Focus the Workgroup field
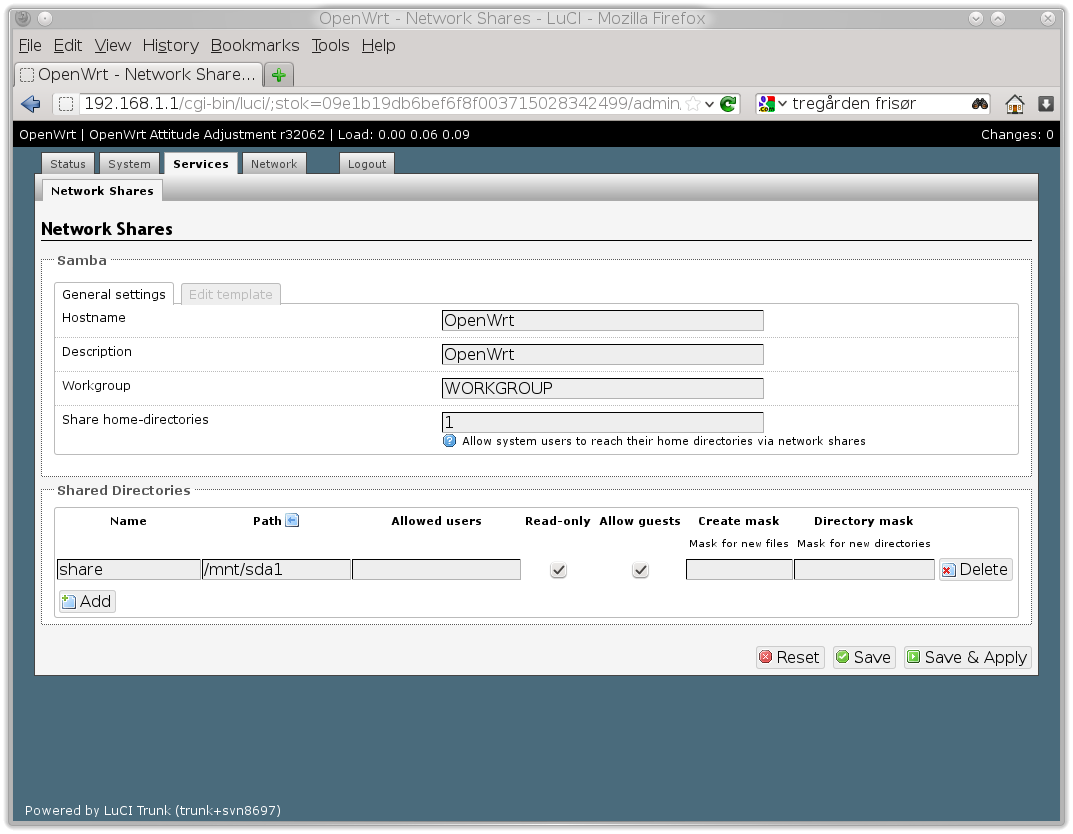The height and width of the screenshot is (834, 1073). click(x=602, y=388)
